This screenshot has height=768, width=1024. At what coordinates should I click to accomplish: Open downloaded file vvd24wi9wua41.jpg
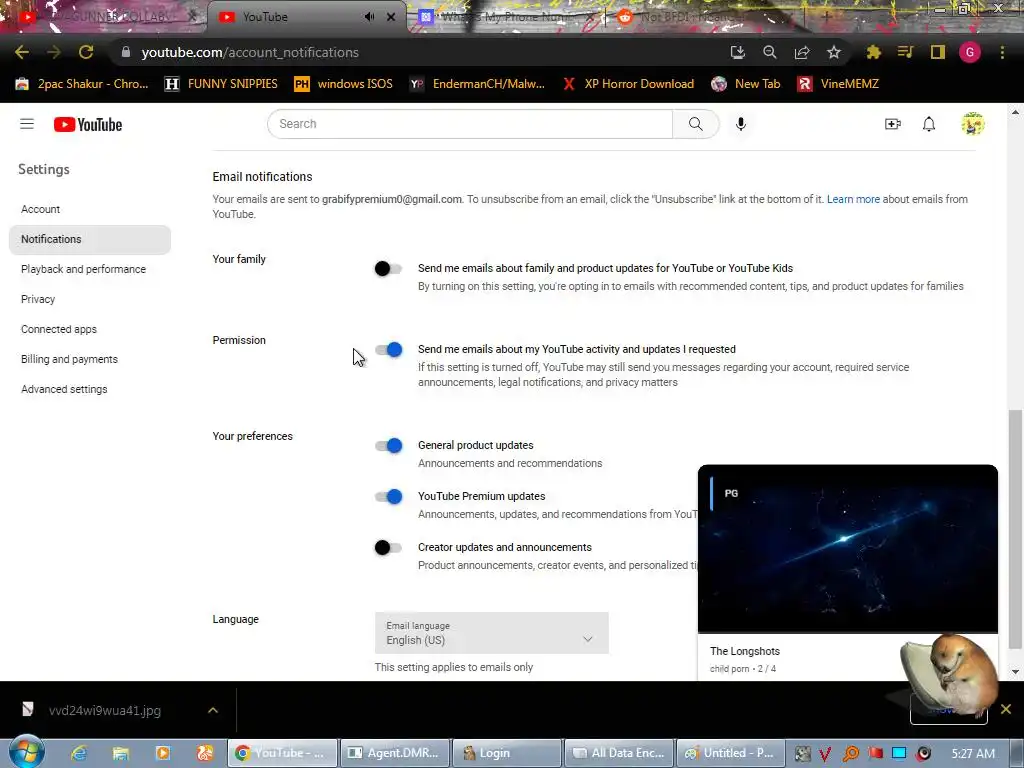pos(104,710)
